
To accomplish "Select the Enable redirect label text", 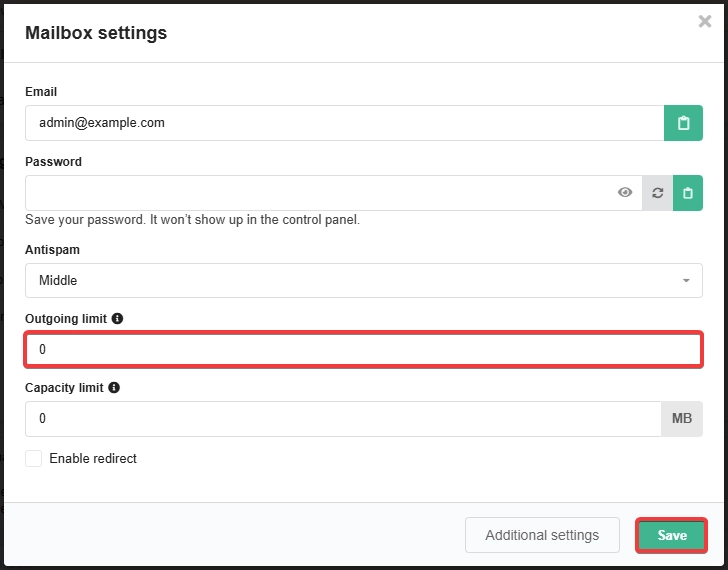I will (x=93, y=459).
